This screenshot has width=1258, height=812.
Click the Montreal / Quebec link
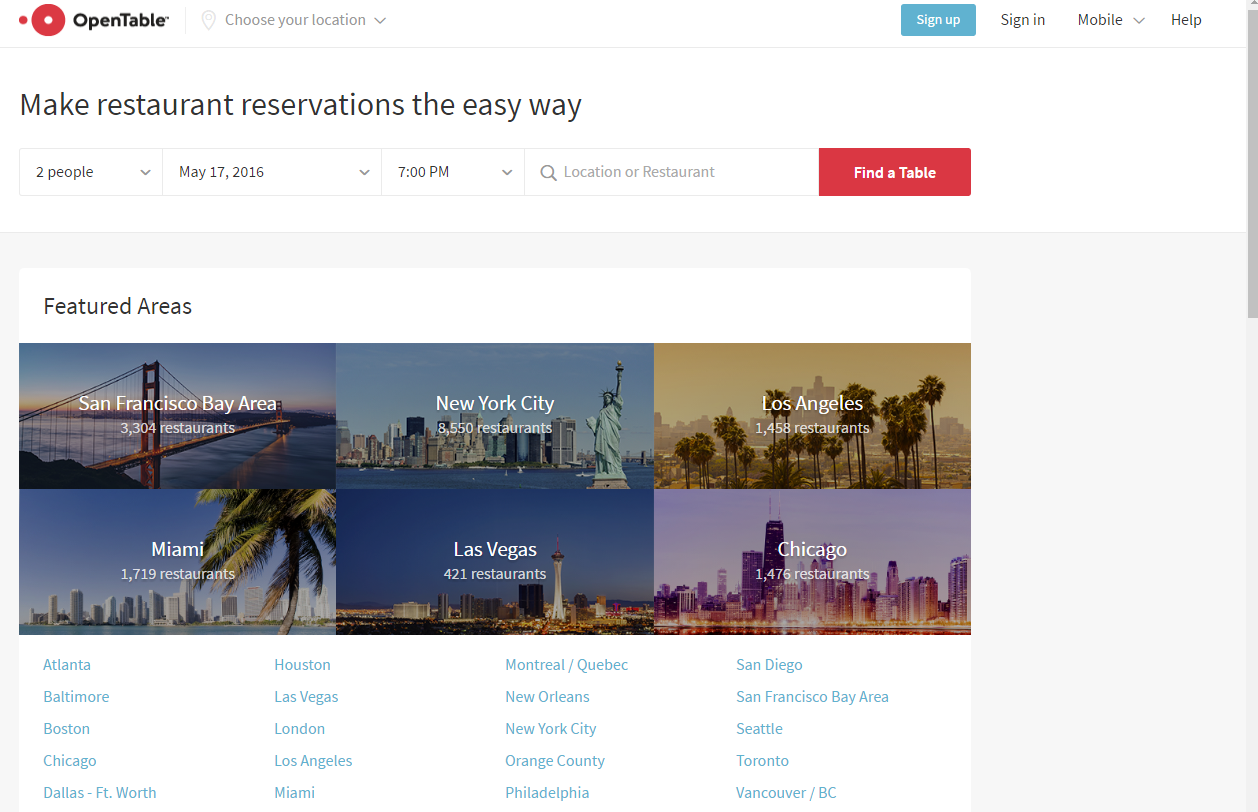click(x=567, y=664)
